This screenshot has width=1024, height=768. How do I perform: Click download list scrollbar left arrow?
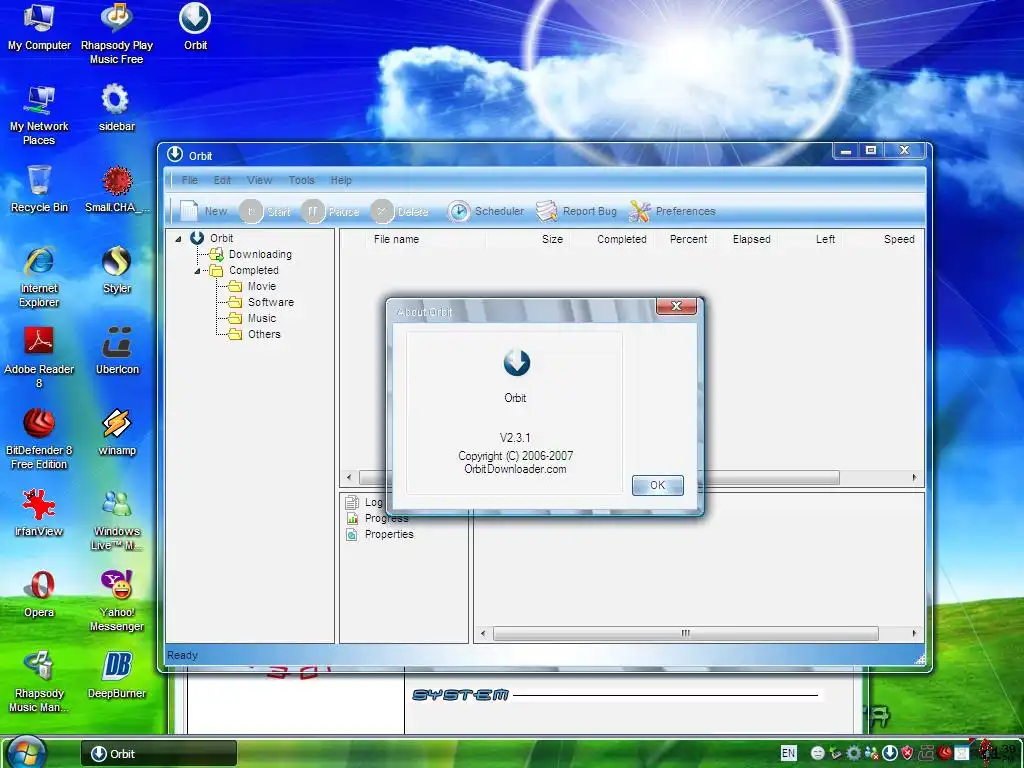(349, 477)
